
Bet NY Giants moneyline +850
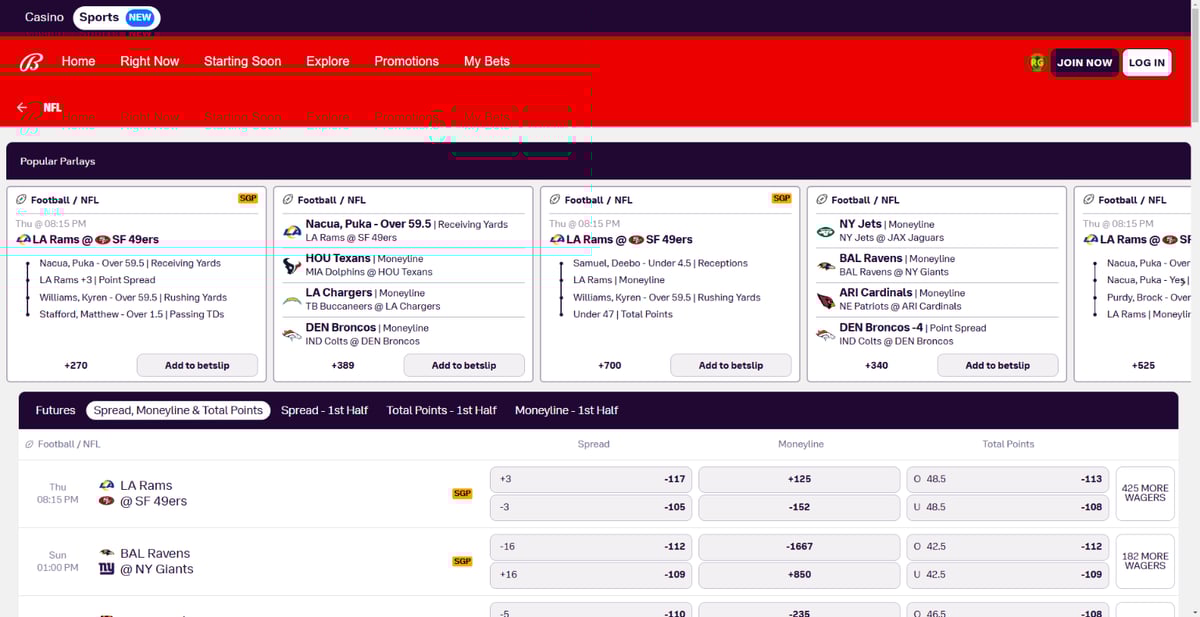pyautogui.click(x=799, y=575)
